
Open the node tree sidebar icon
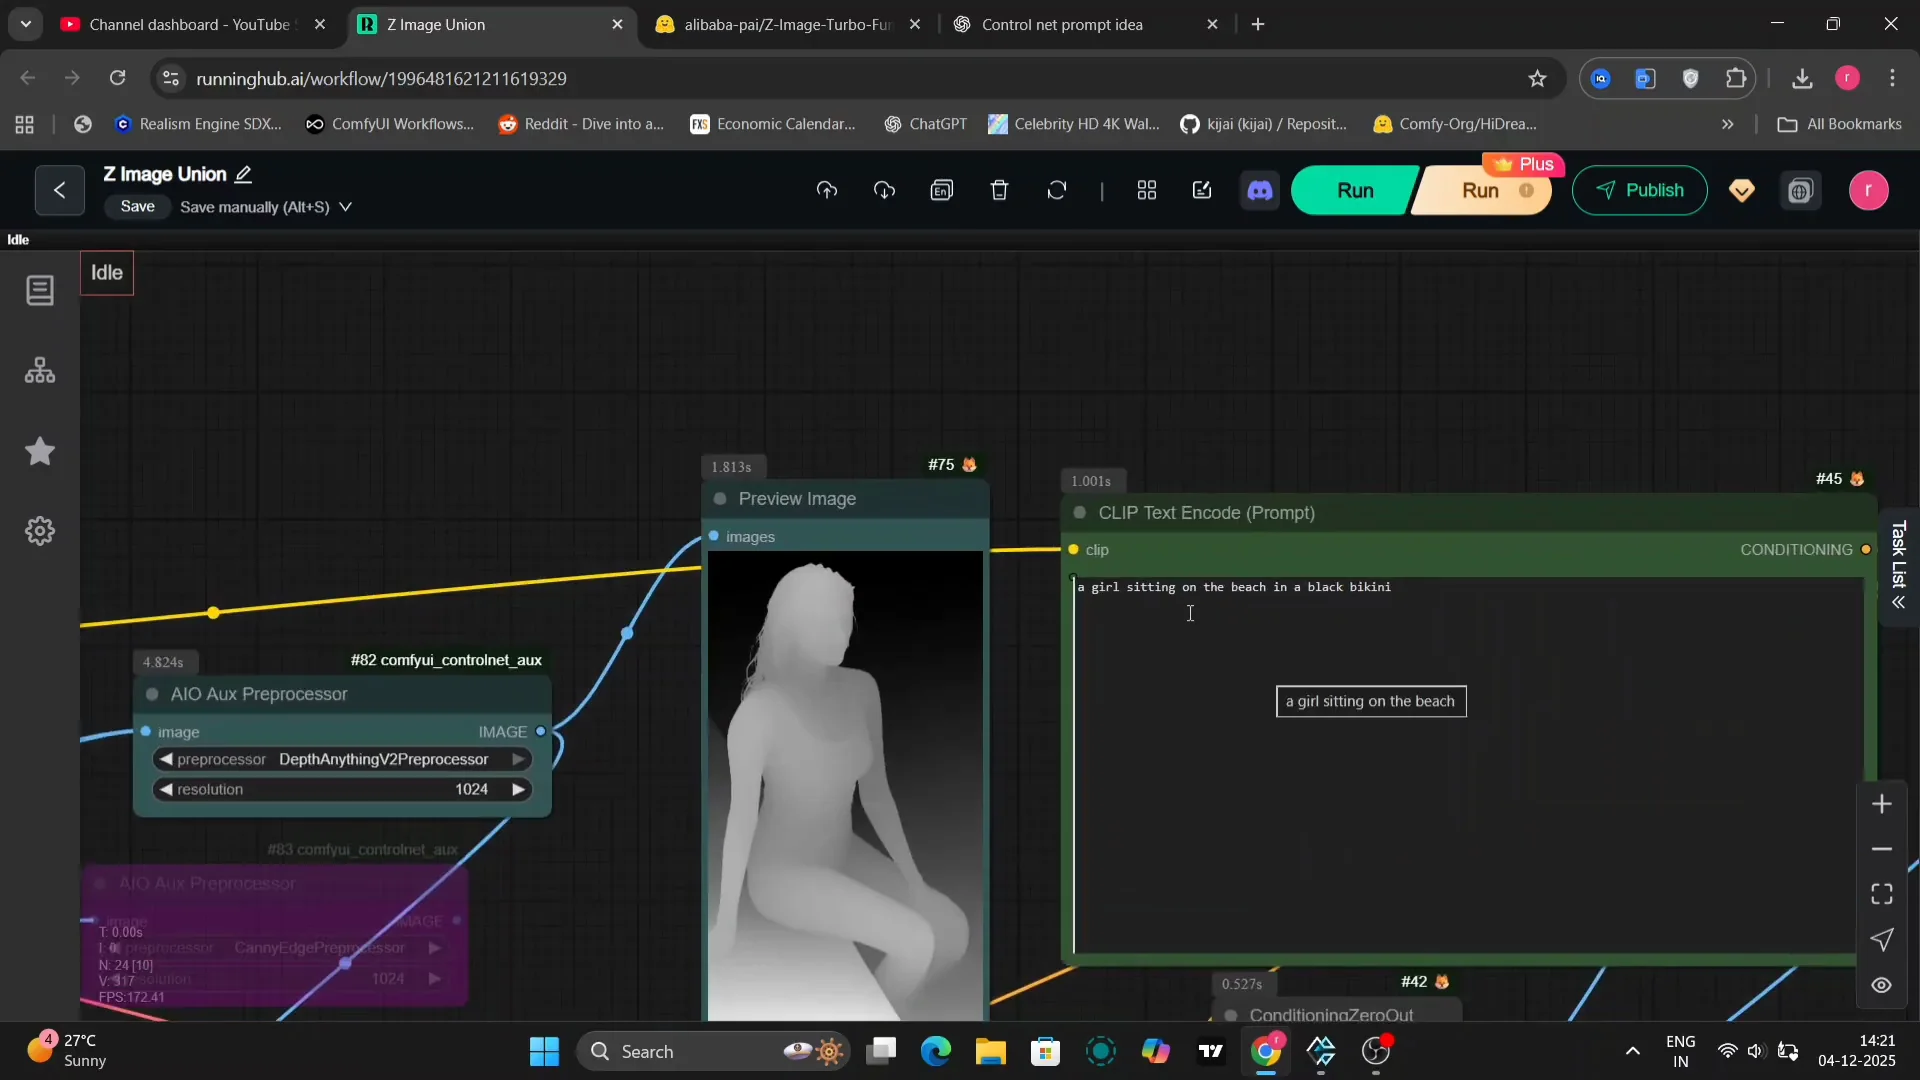(40, 371)
